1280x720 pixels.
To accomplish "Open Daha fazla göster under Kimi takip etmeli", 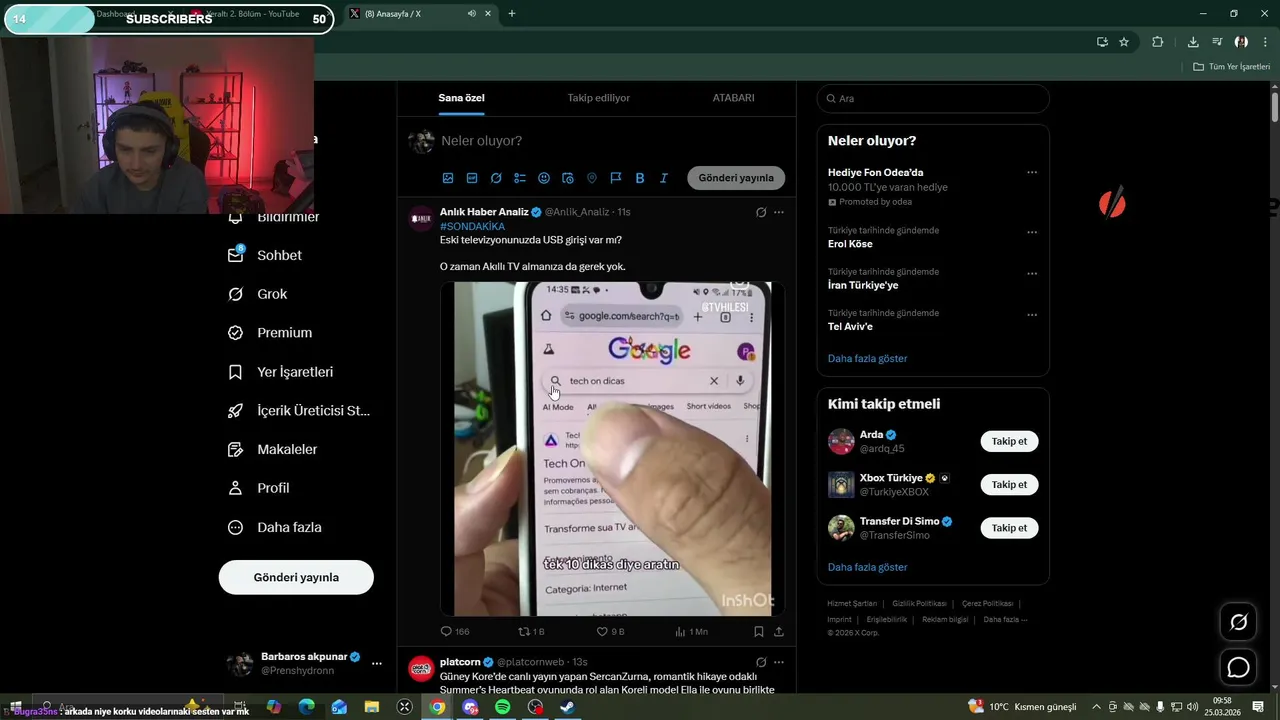I will 867,567.
